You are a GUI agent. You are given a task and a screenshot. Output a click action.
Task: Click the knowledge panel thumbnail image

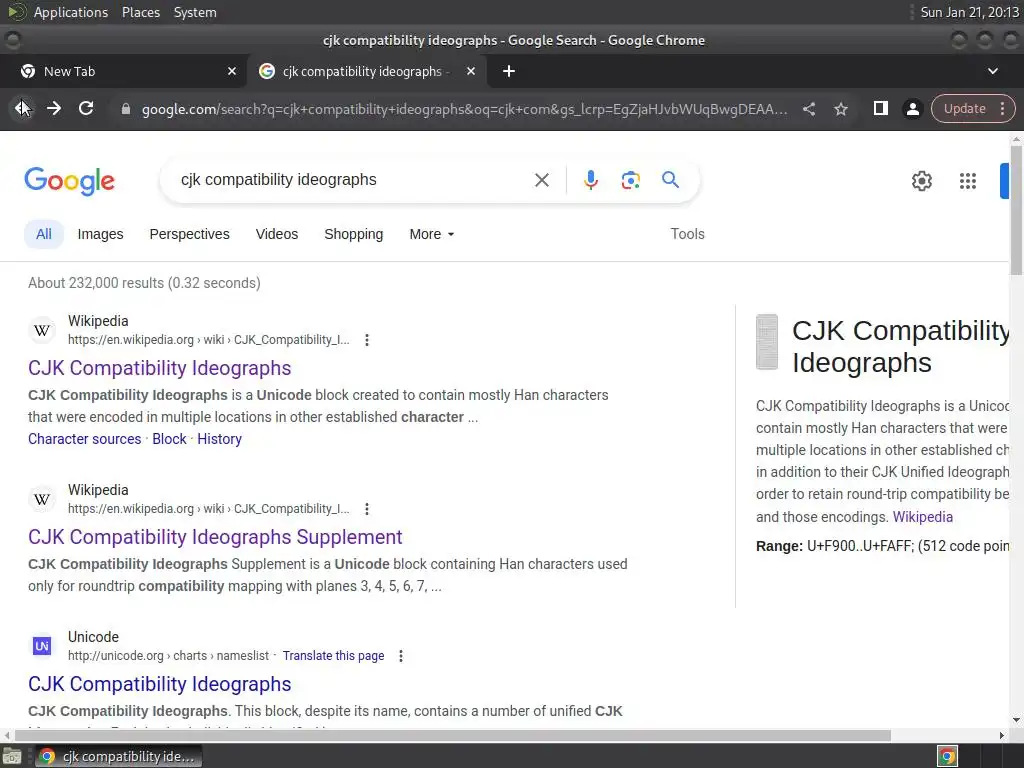pyautogui.click(x=767, y=342)
